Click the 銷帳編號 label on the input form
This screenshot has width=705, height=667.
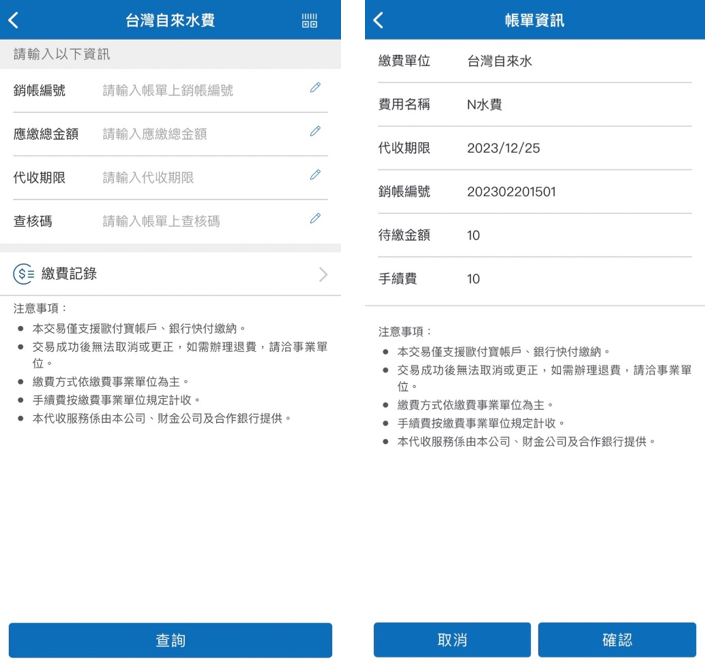pos(39,90)
